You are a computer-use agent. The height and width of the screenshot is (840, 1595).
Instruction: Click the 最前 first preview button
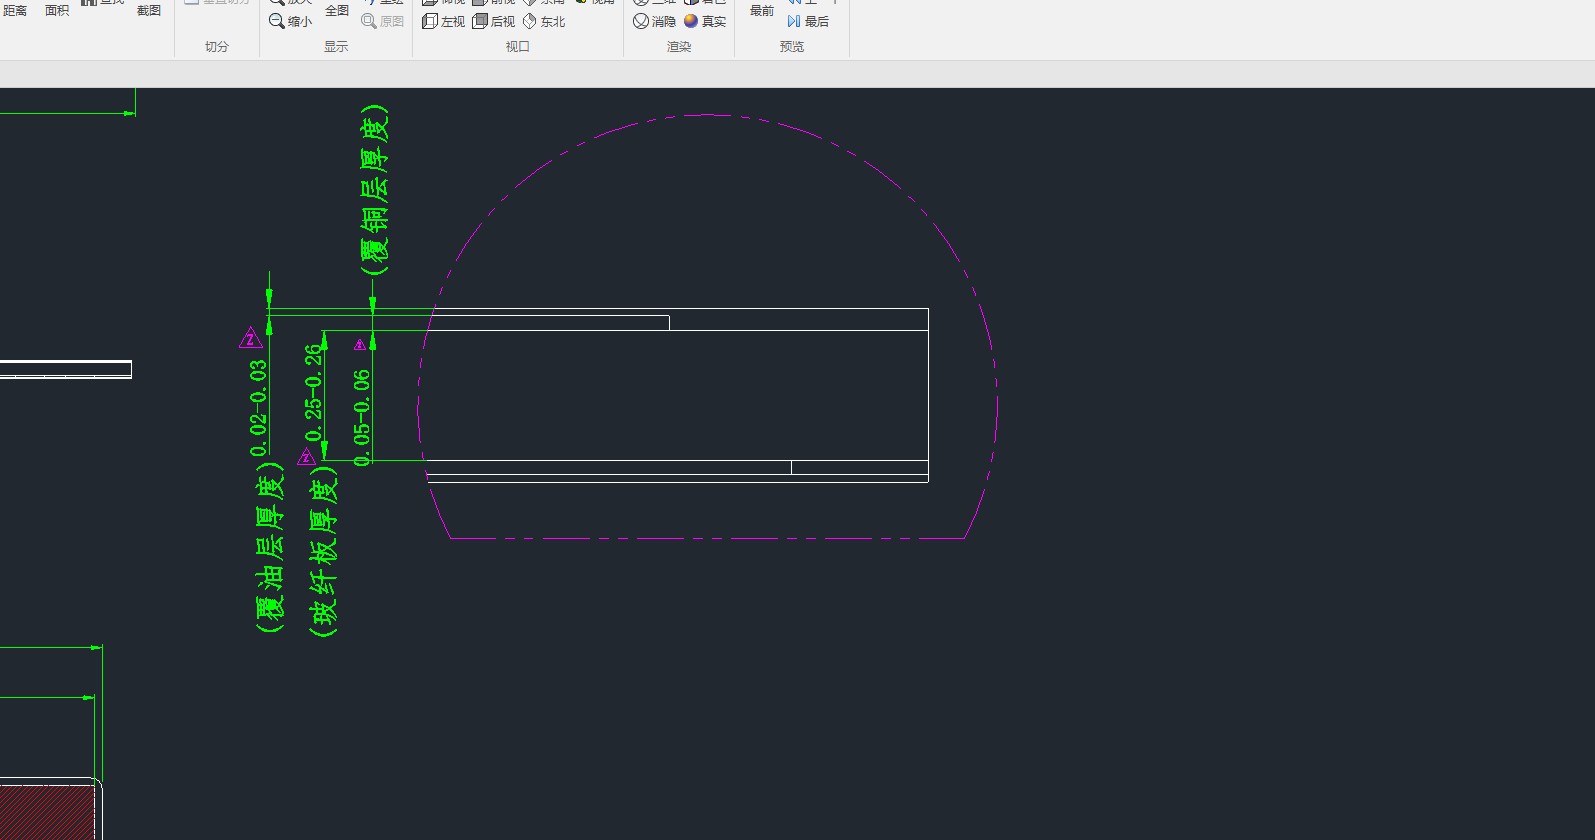point(762,10)
